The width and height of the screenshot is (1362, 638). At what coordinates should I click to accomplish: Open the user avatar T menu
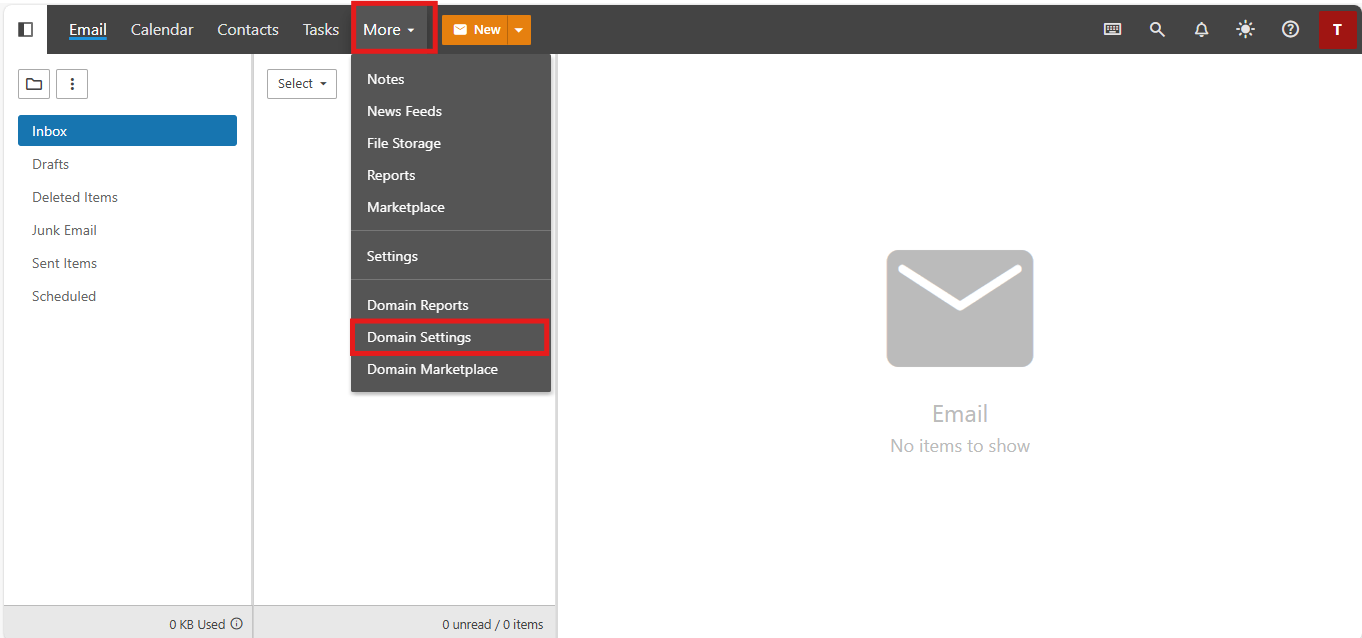[x=1337, y=30]
